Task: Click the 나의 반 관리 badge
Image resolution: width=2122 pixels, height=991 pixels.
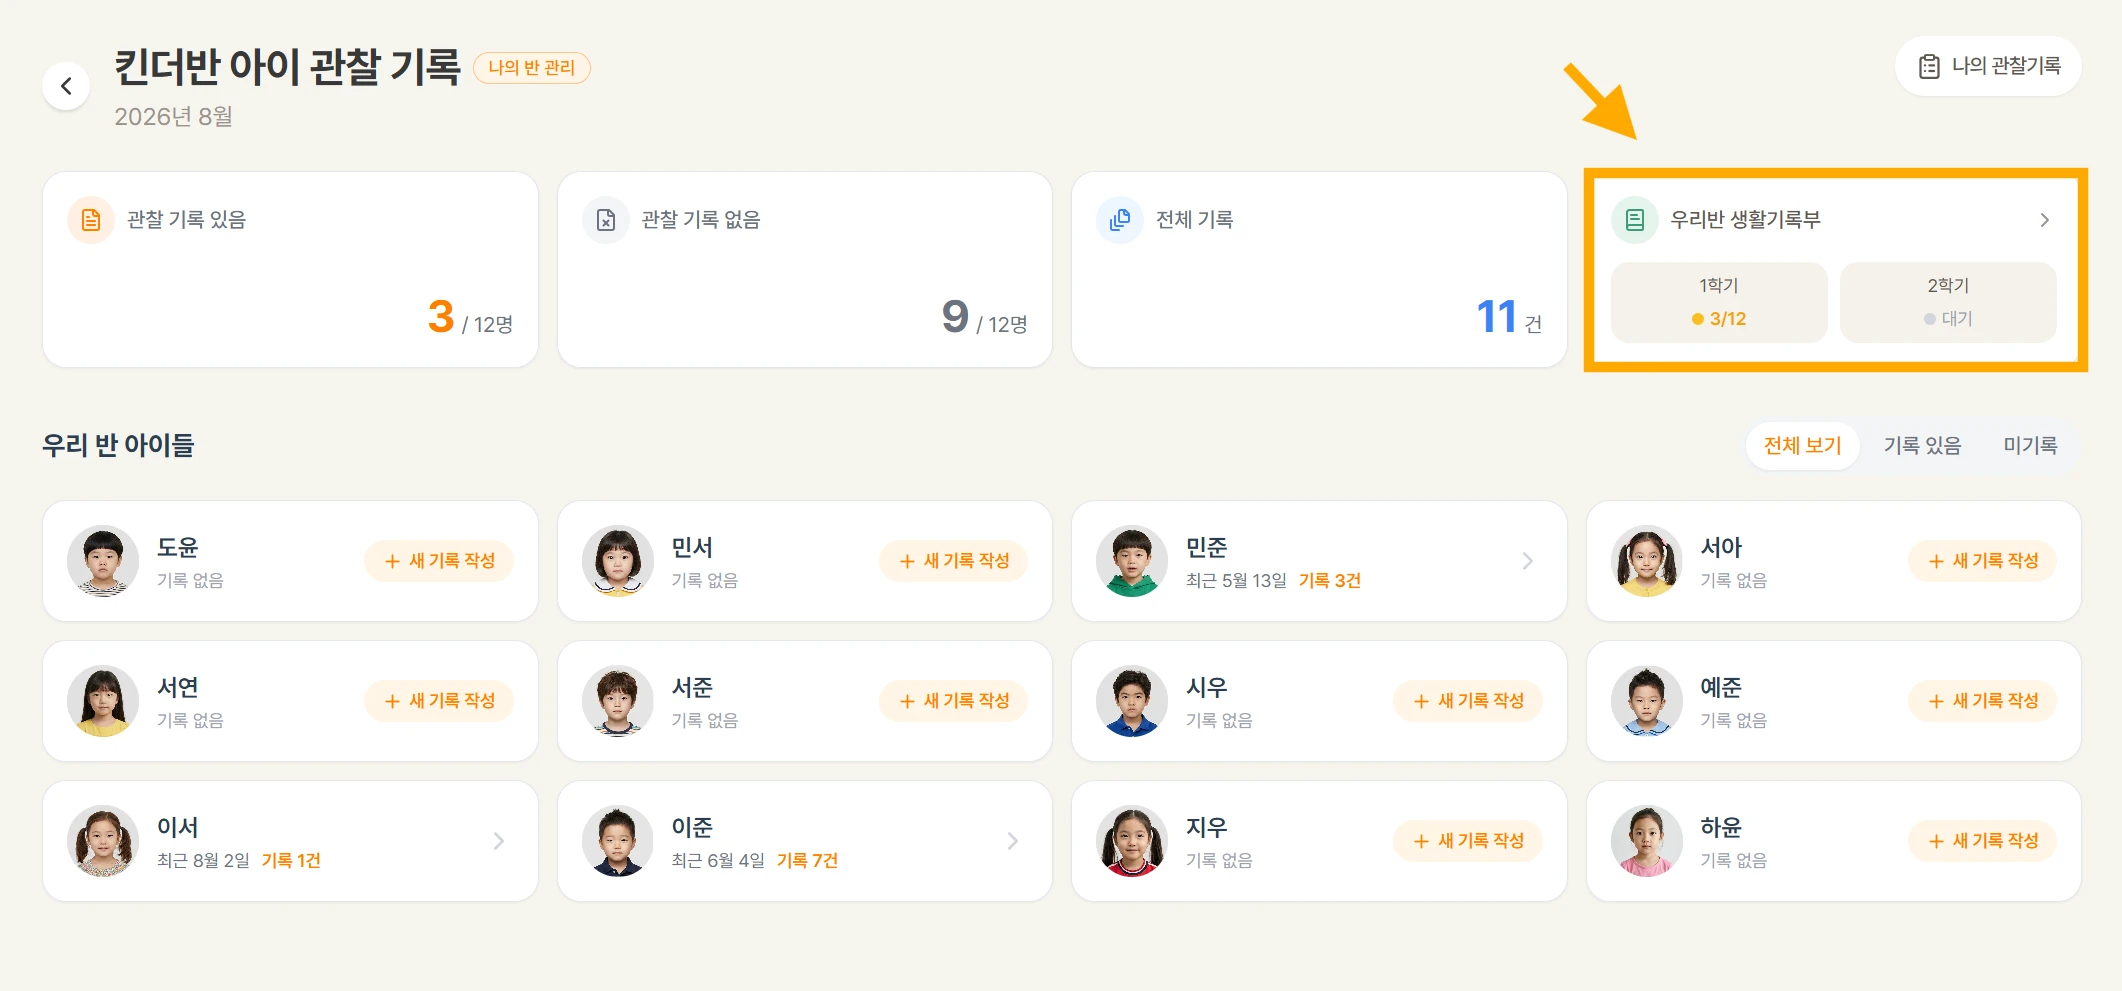Action: [x=532, y=68]
